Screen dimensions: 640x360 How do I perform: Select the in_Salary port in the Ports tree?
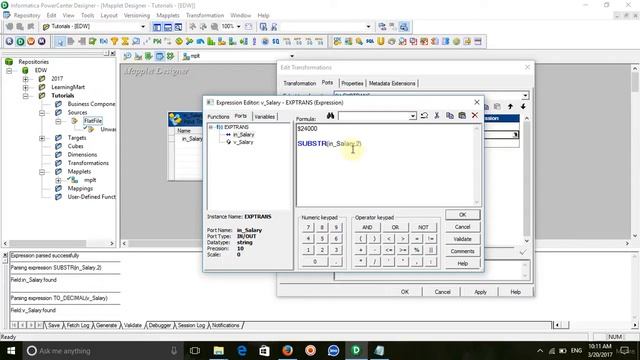[244, 134]
